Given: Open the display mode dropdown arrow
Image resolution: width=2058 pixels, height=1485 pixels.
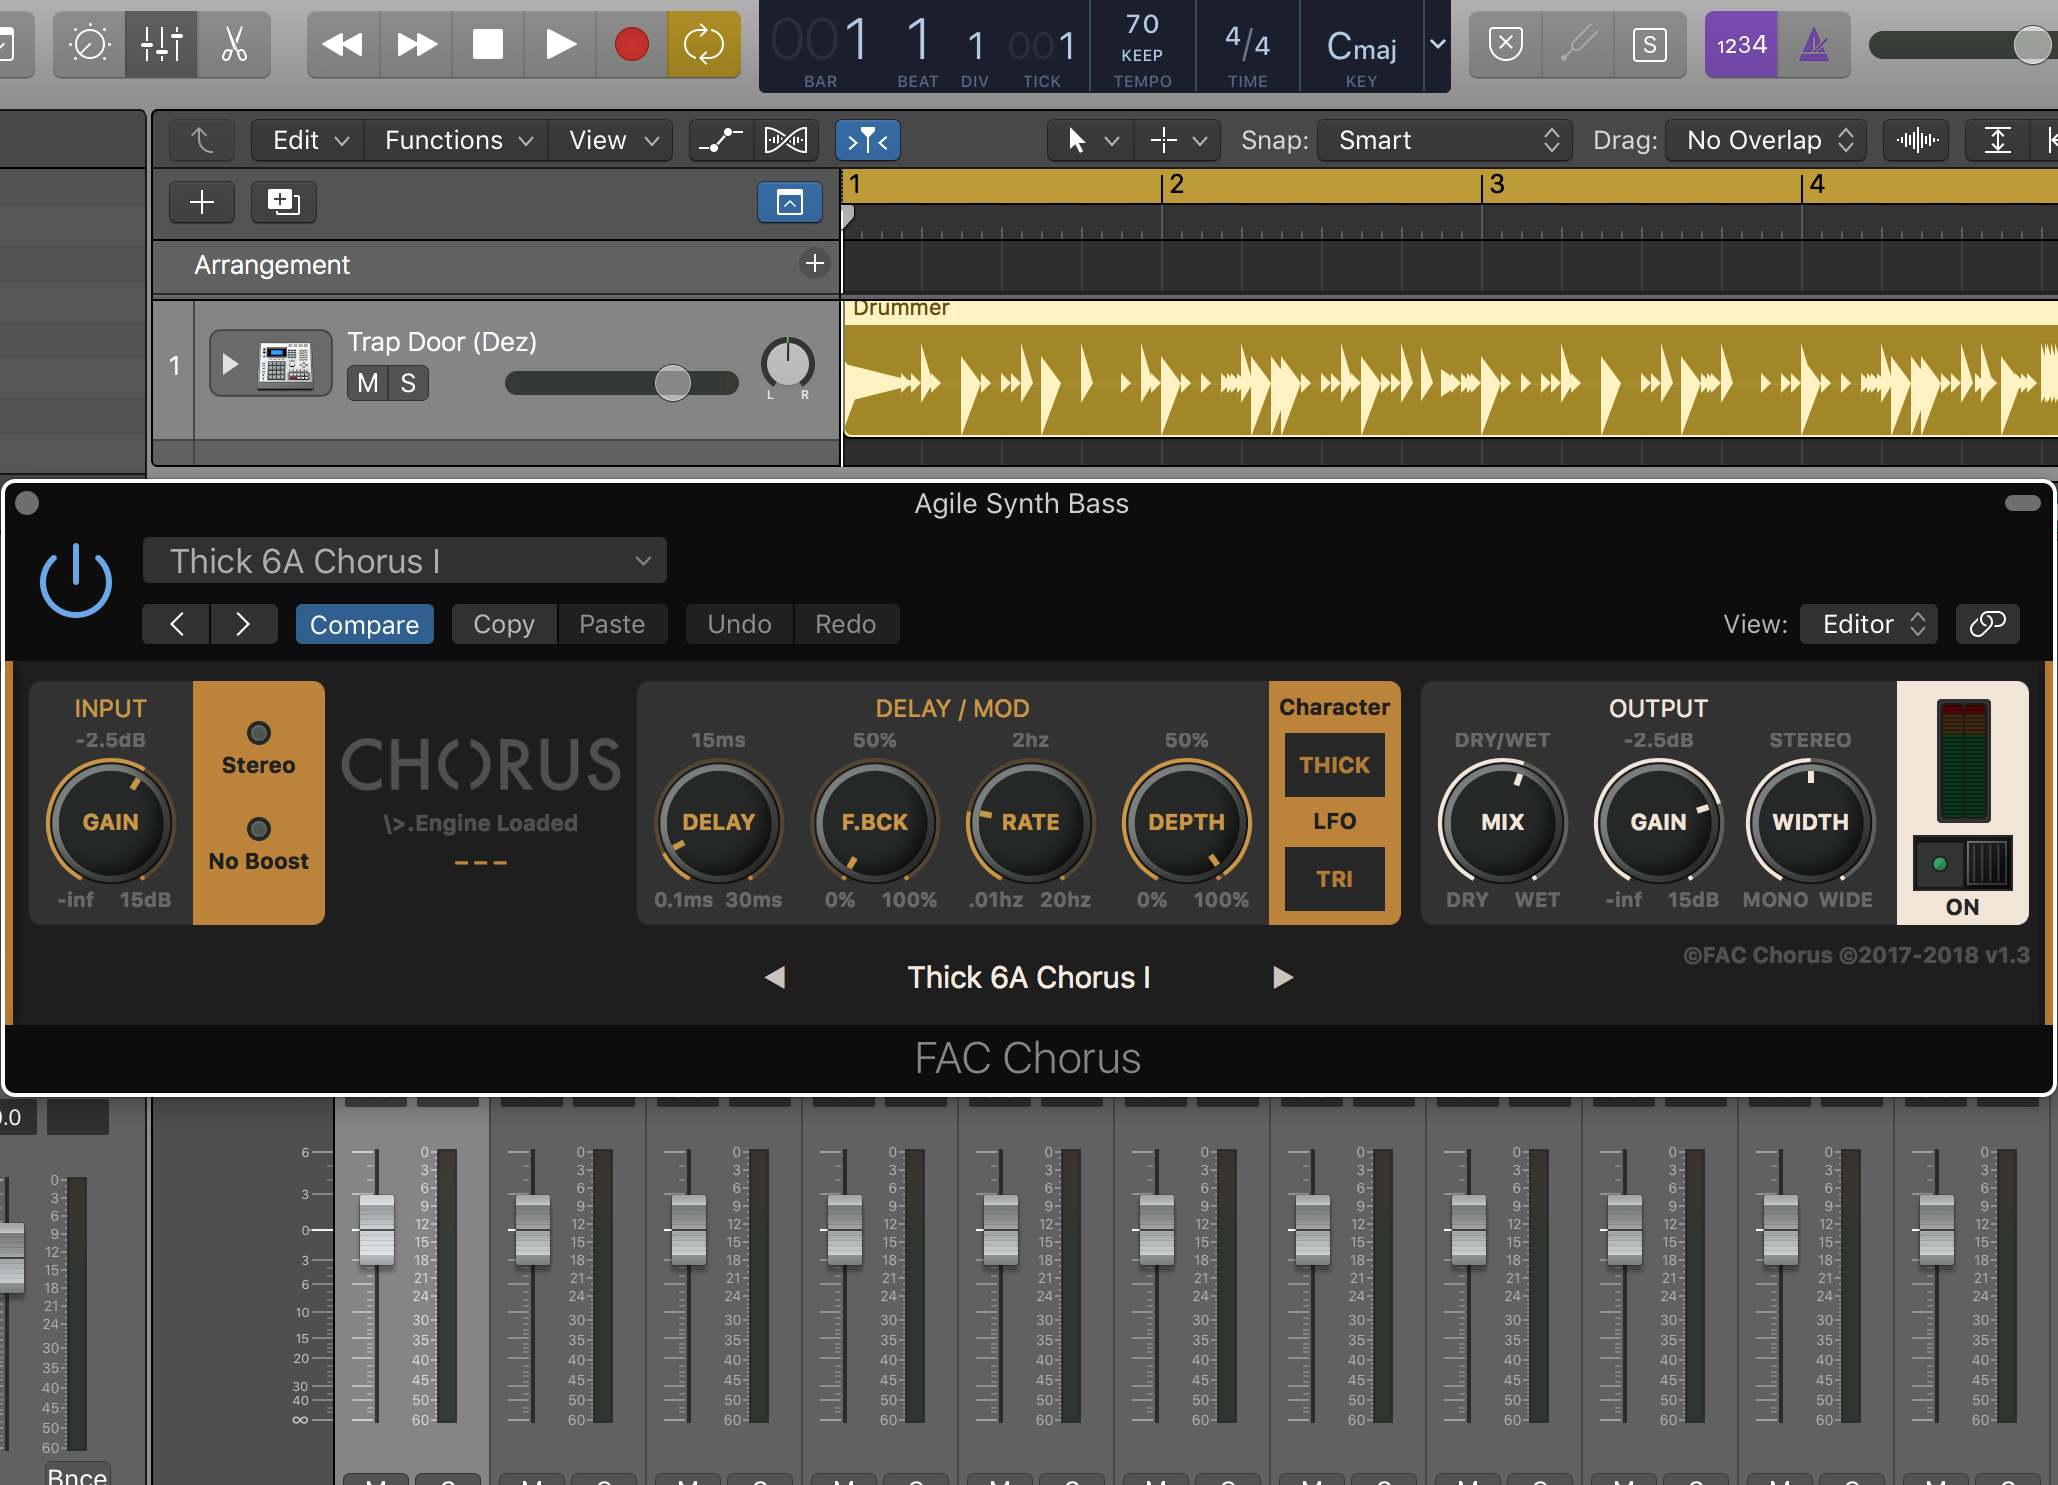Looking at the screenshot, I should pos(1438,44).
